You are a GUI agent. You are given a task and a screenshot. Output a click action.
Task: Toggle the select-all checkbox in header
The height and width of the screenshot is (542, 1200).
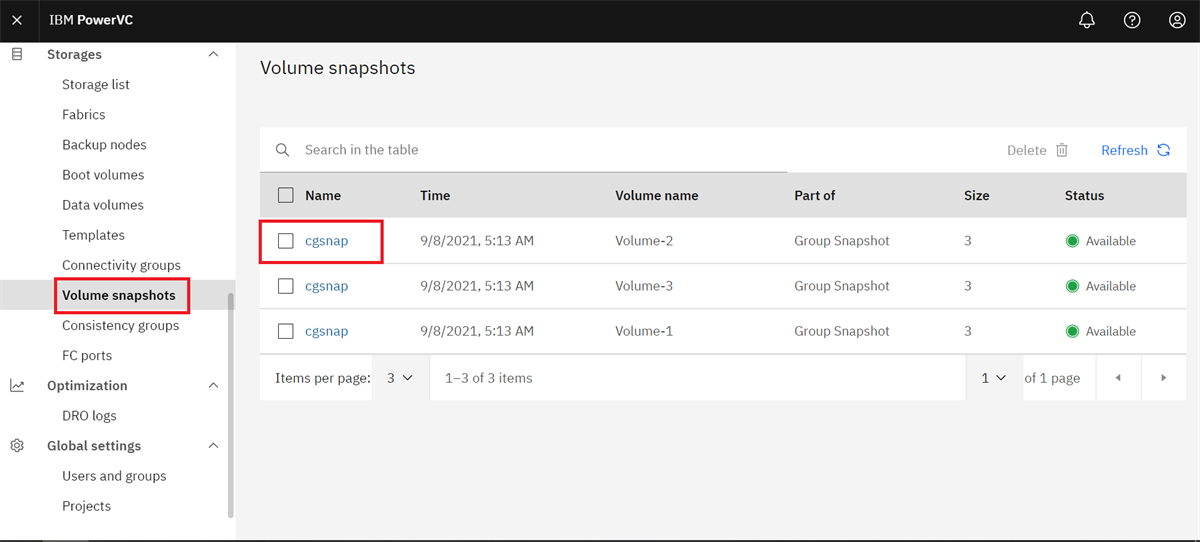click(286, 196)
